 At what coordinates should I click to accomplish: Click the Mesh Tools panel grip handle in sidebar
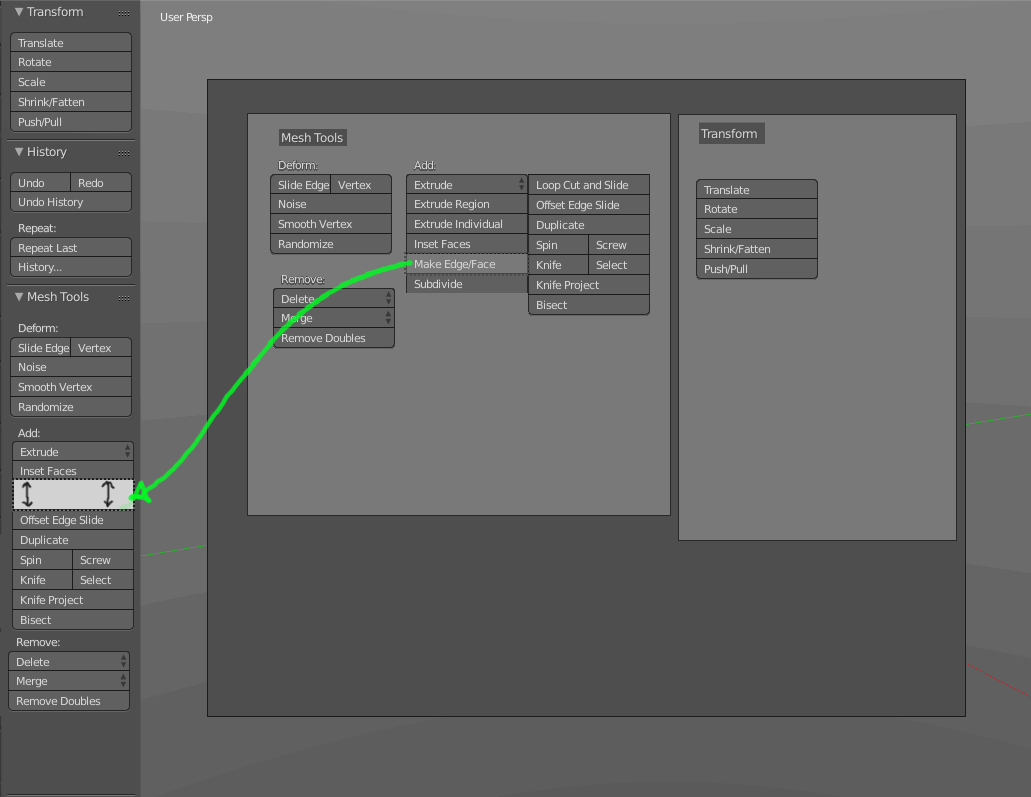124,298
